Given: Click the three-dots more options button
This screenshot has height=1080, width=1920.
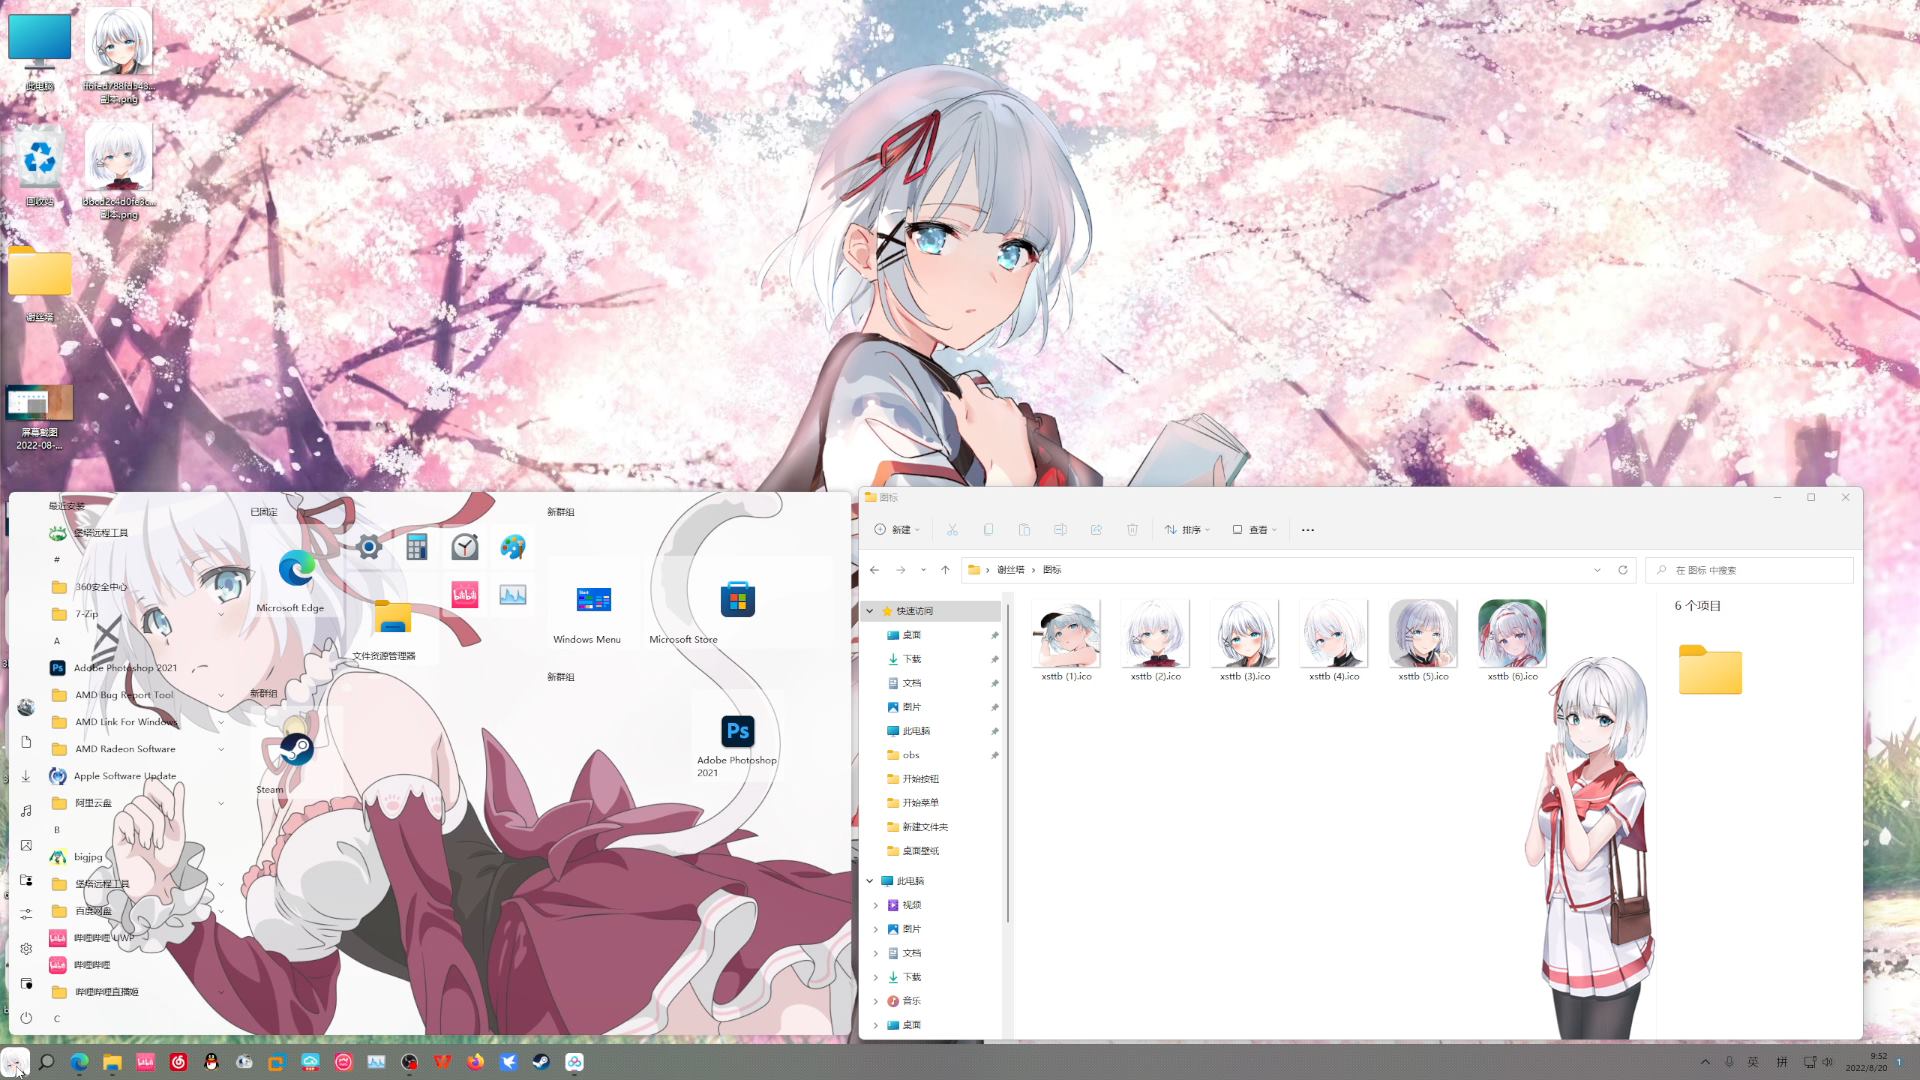Looking at the screenshot, I should tap(1307, 530).
